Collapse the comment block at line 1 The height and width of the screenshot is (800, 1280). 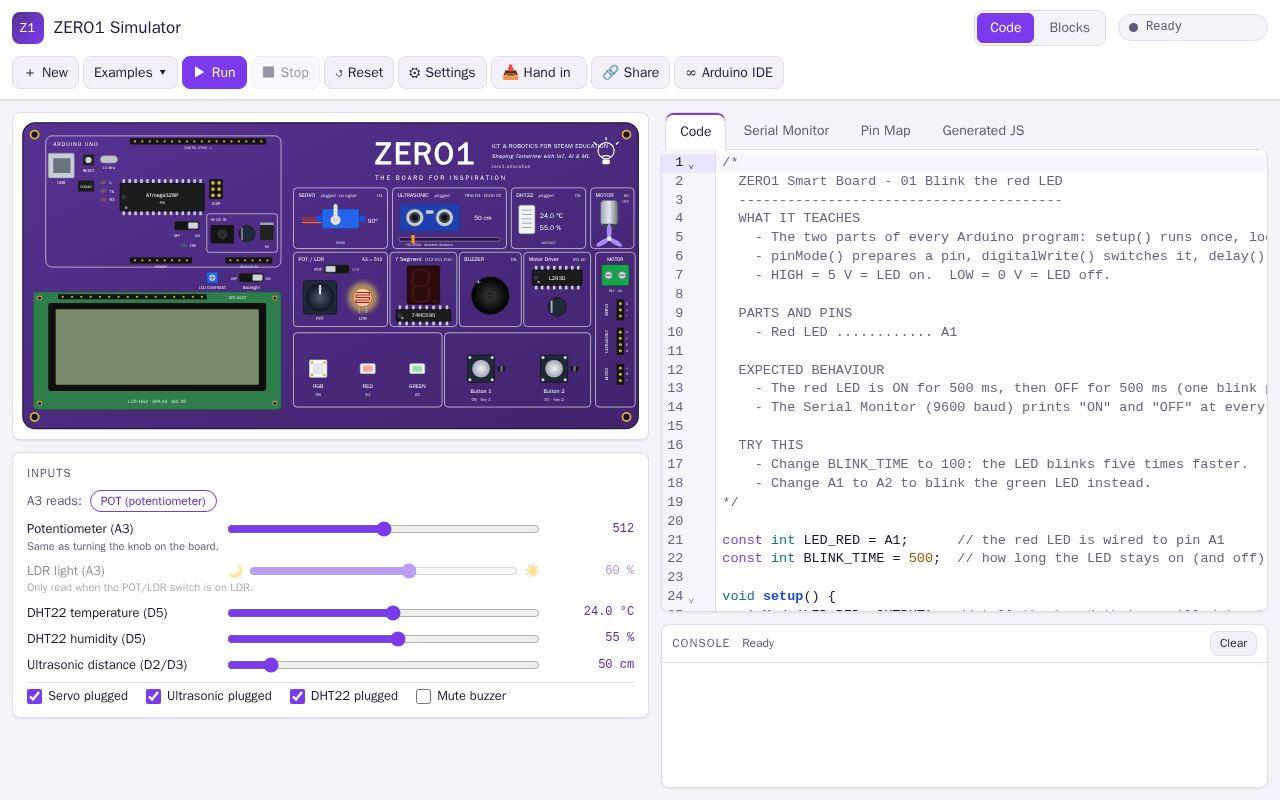coord(691,165)
